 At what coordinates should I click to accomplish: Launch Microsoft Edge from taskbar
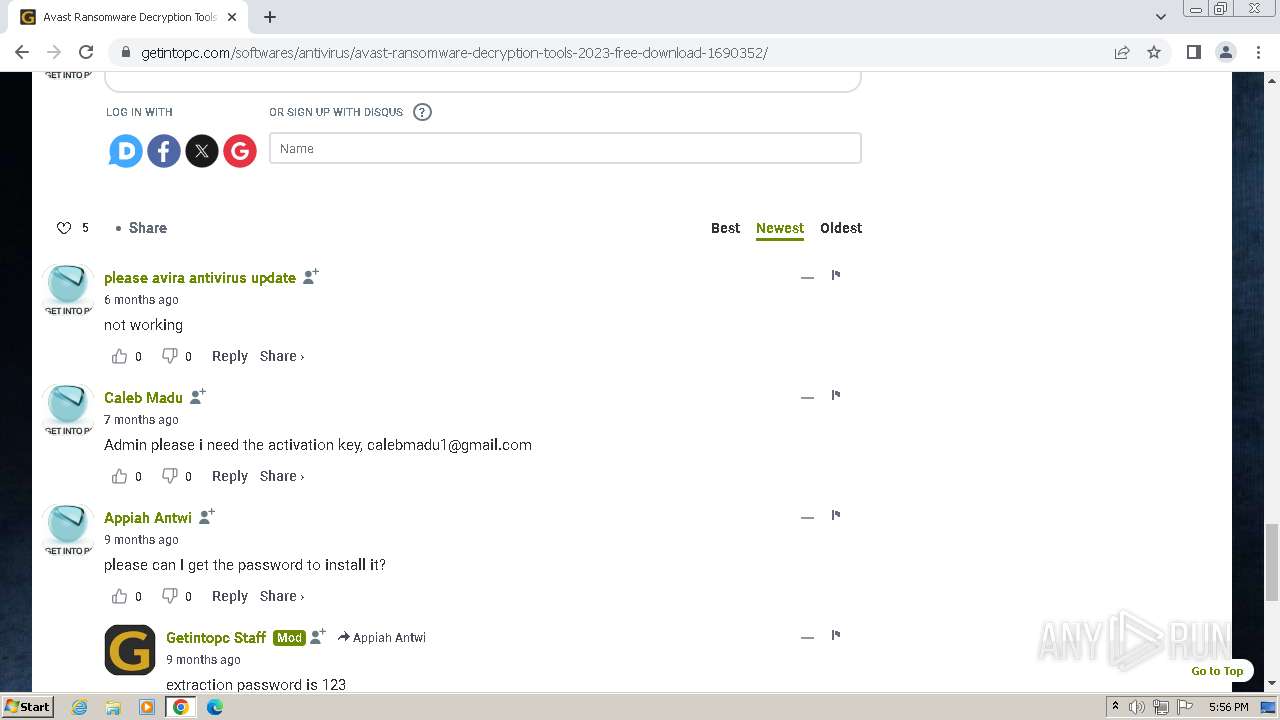coord(215,707)
